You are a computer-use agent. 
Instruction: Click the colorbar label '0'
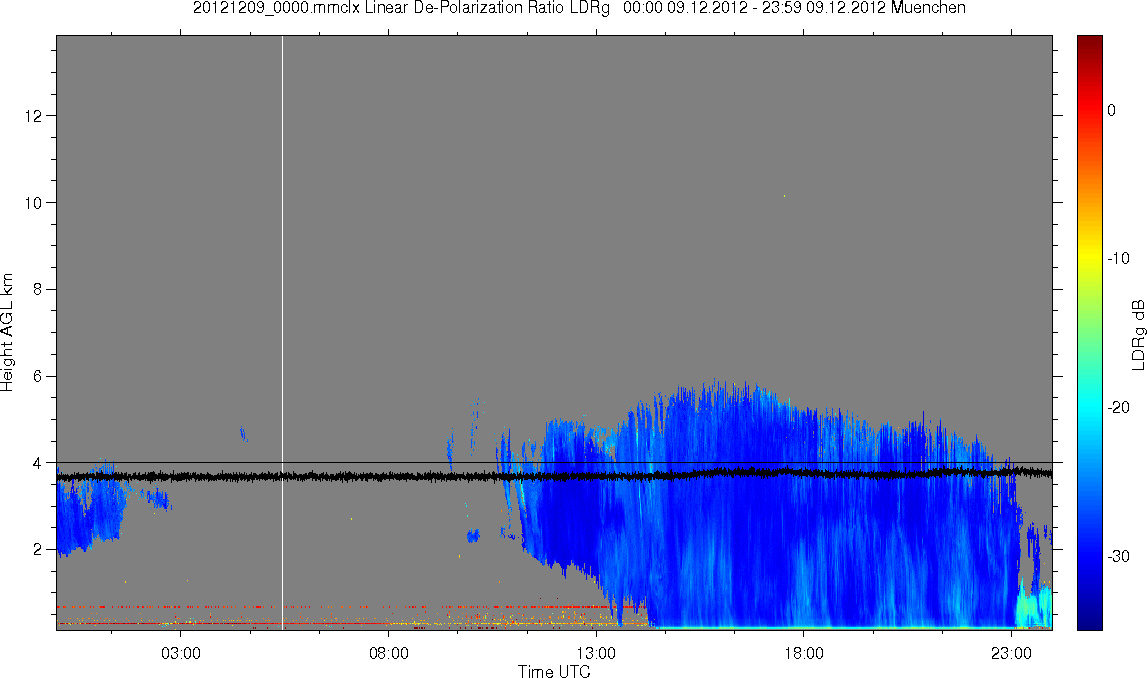[1112, 110]
